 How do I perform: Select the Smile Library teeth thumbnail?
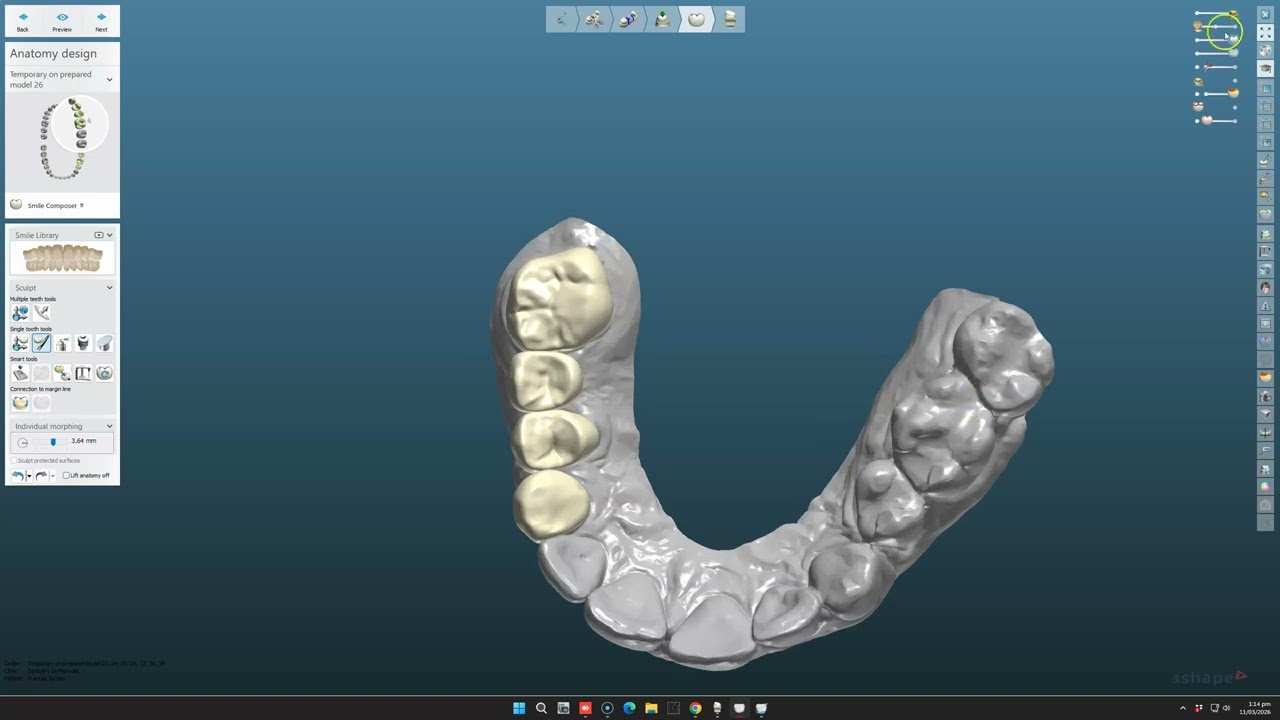pyautogui.click(x=62, y=259)
